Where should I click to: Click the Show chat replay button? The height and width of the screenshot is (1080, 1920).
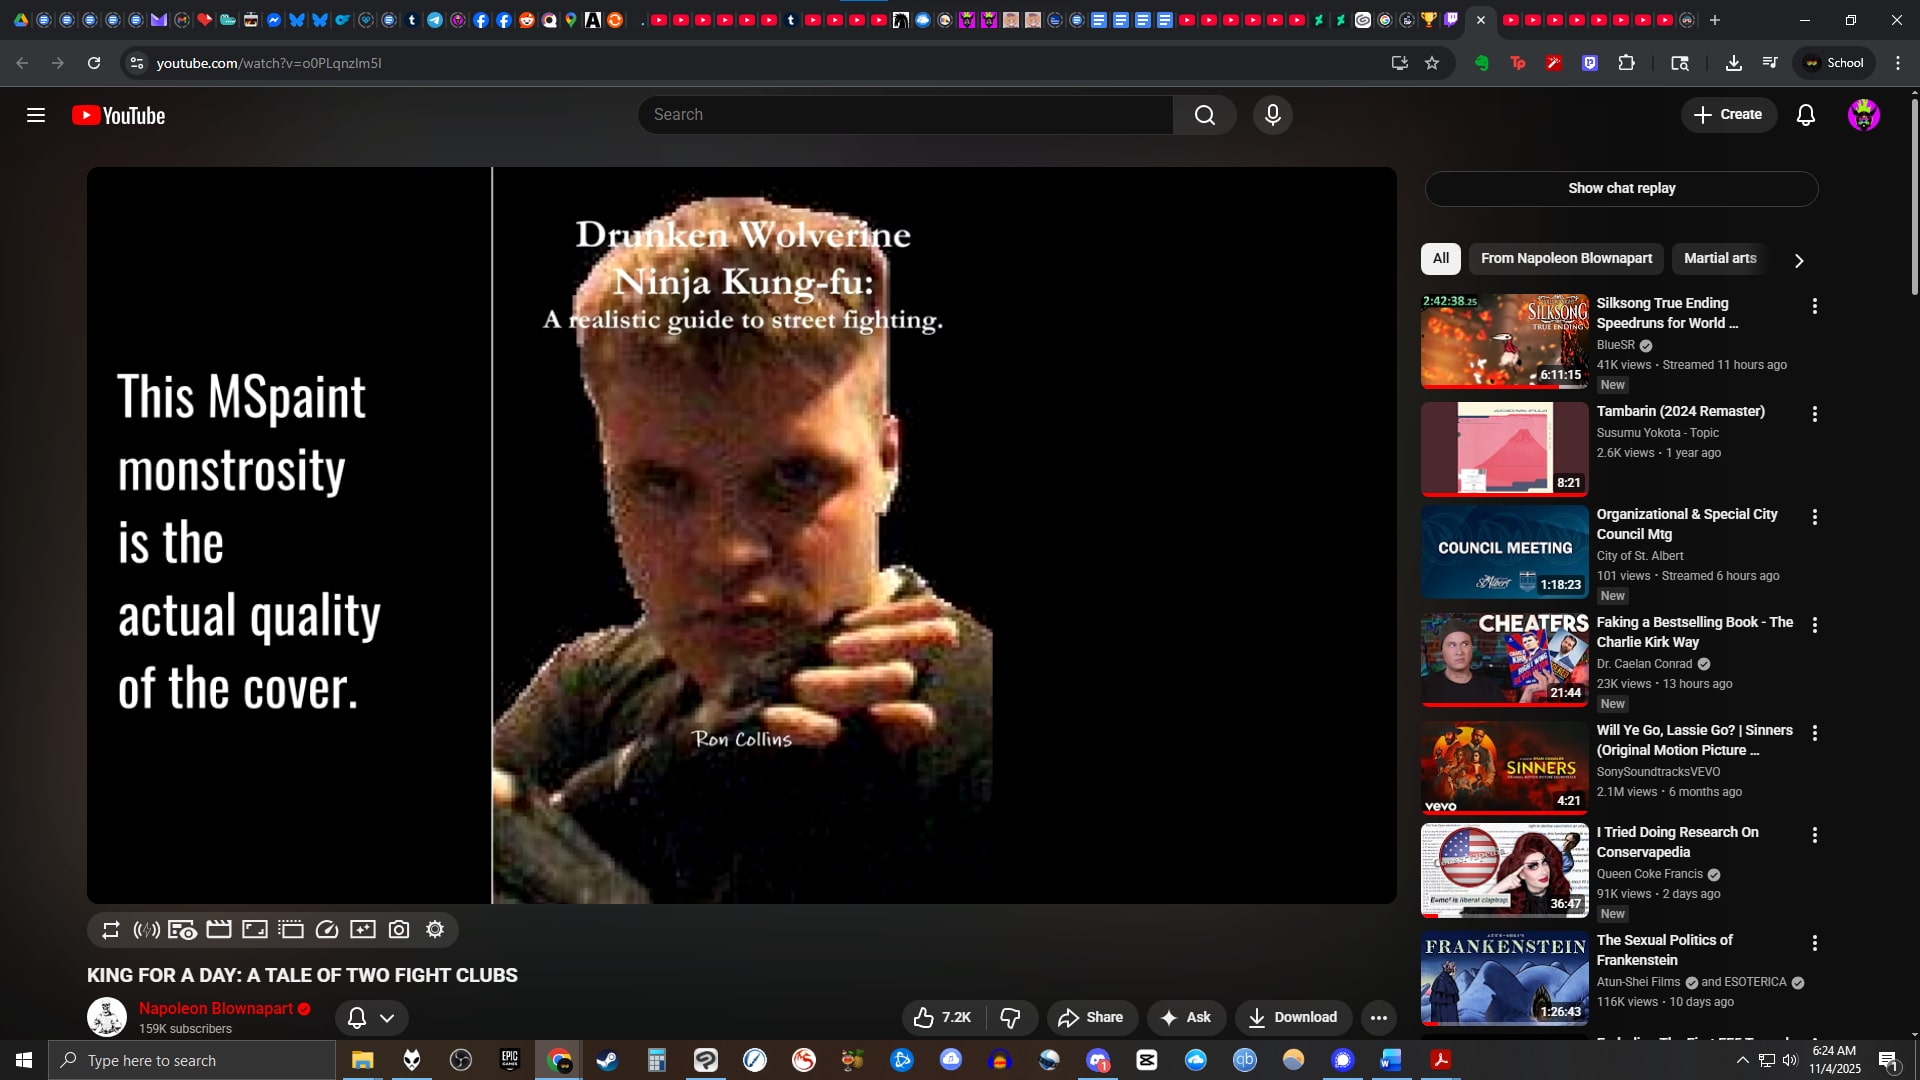coord(1621,188)
